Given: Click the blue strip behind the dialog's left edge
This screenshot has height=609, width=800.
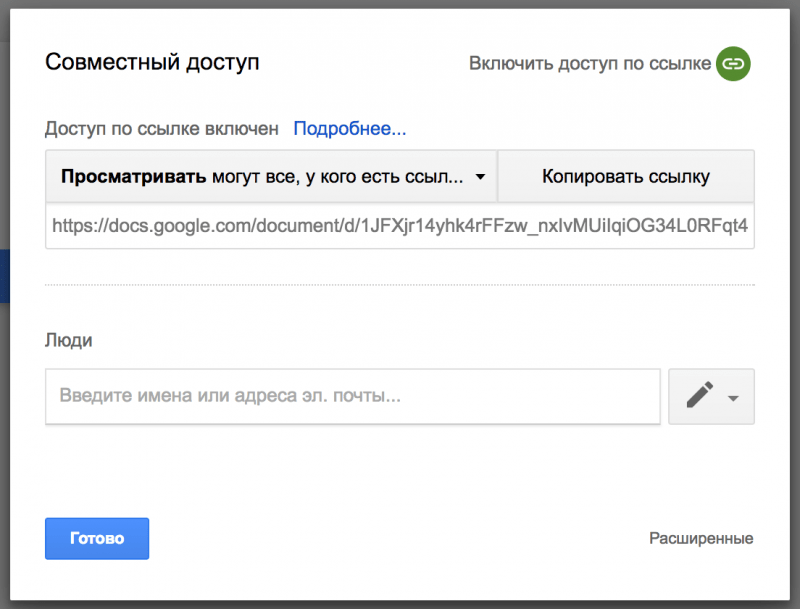Looking at the screenshot, I should click(x=4, y=276).
